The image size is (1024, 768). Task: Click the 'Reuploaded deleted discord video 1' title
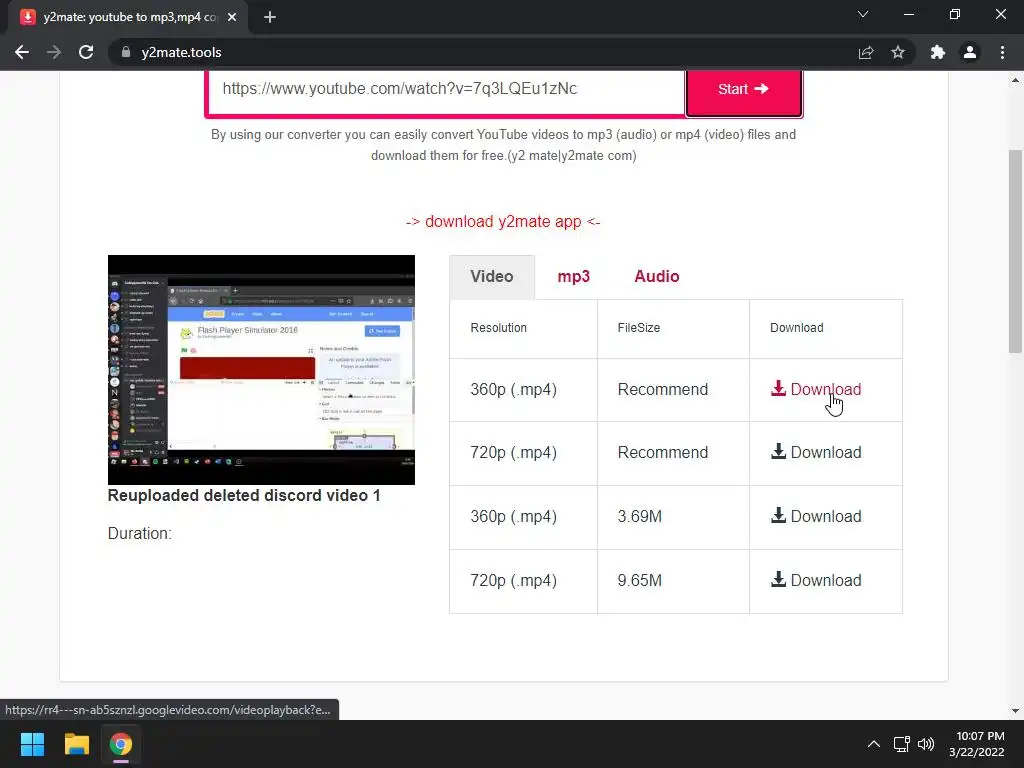(x=244, y=496)
